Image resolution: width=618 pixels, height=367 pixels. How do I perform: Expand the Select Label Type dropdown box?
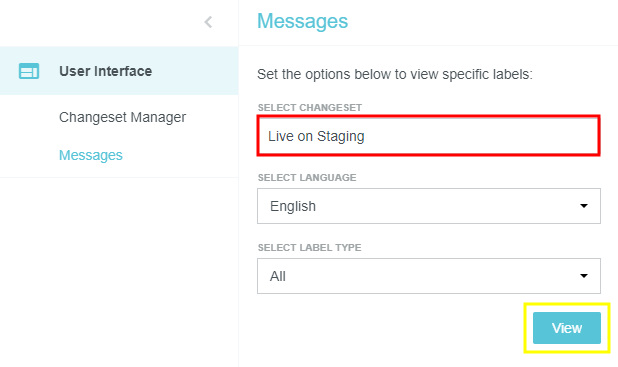429,276
